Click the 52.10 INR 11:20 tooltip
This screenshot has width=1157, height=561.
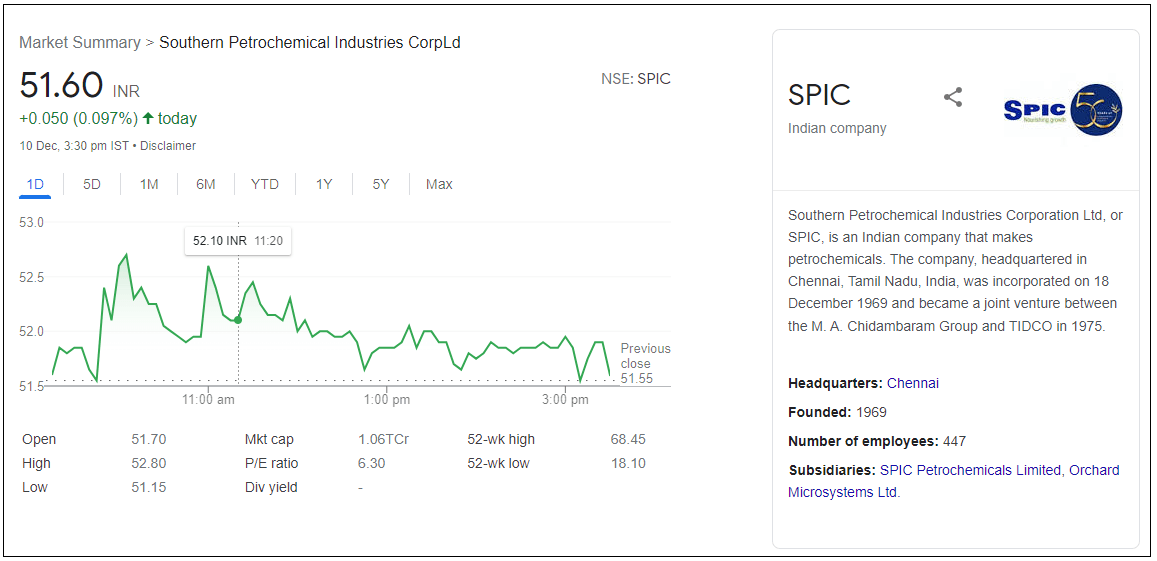pos(238,241)
